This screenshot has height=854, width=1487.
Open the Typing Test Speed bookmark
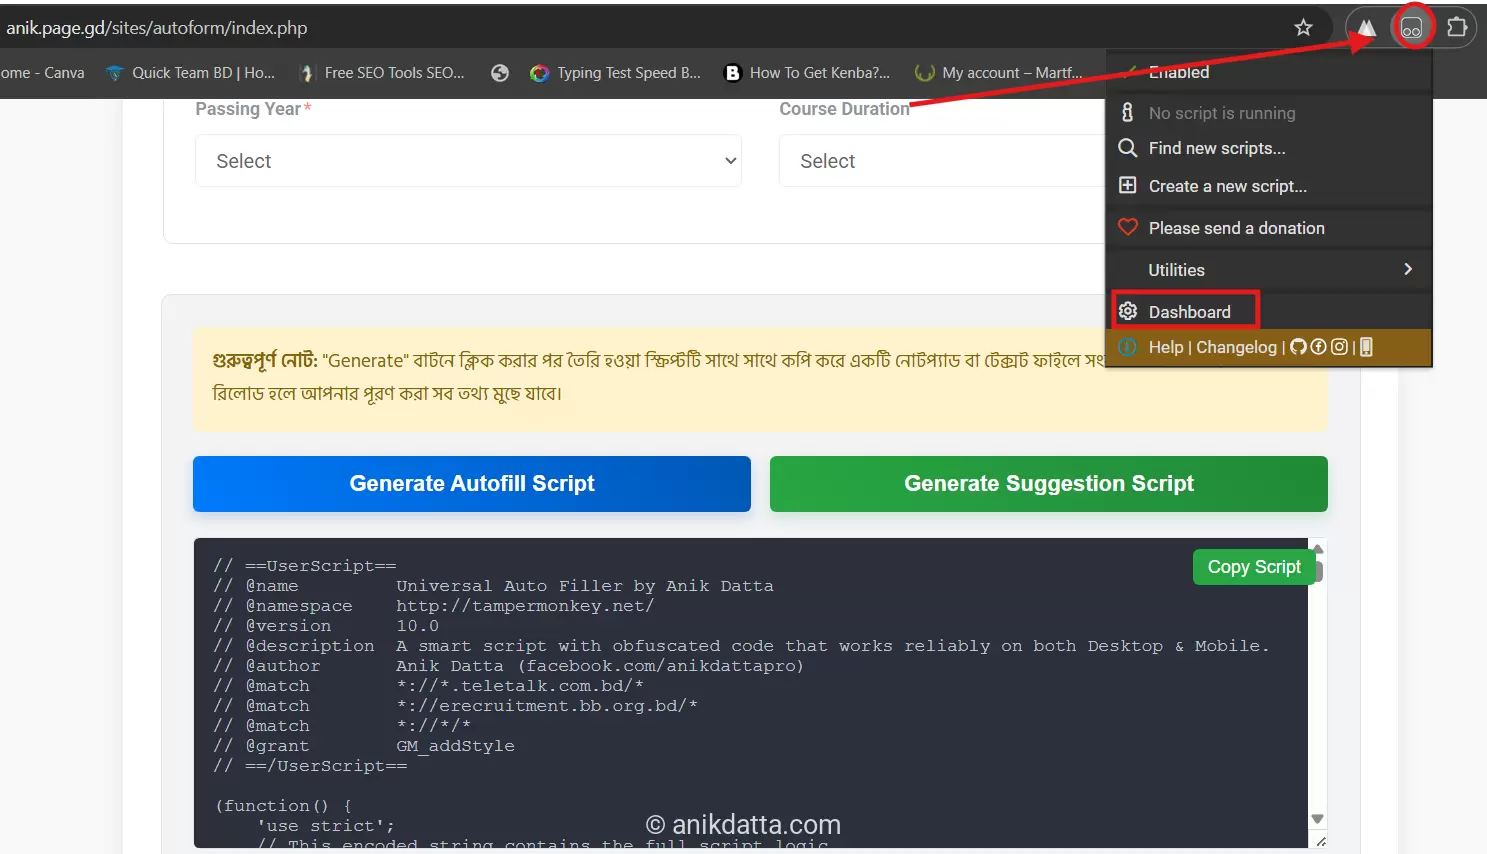click(x=616, y=73)
